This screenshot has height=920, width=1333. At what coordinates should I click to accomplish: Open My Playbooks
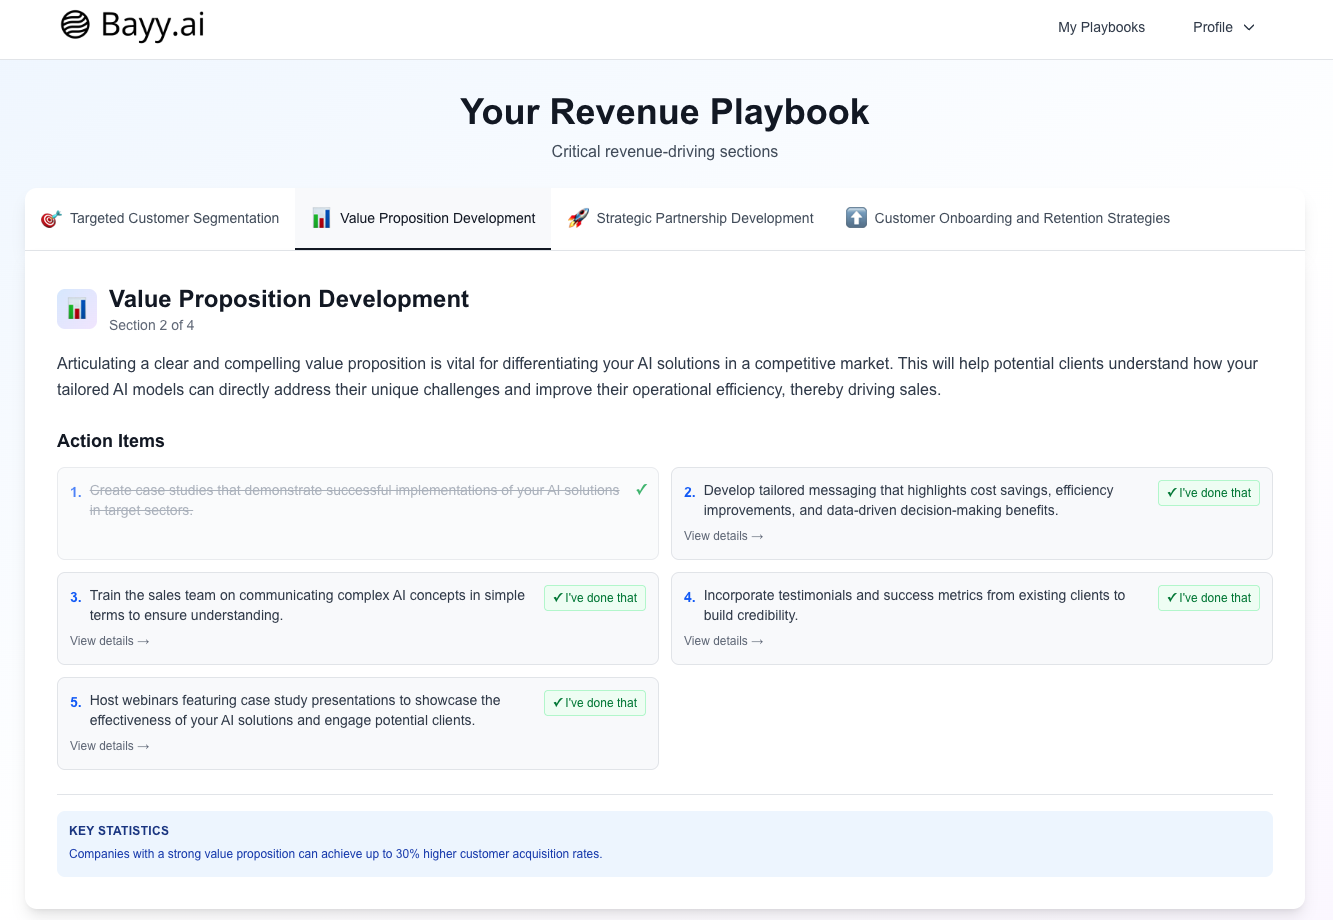coord(1101,27)
